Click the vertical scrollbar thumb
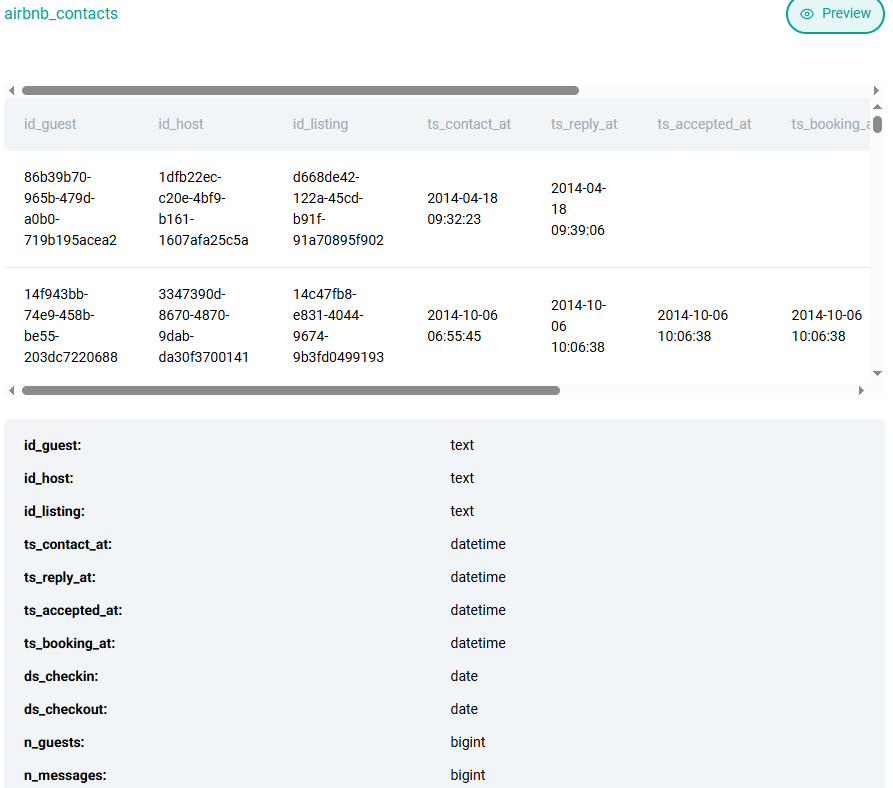The image size is (893, 788). (x=878, y=125)
